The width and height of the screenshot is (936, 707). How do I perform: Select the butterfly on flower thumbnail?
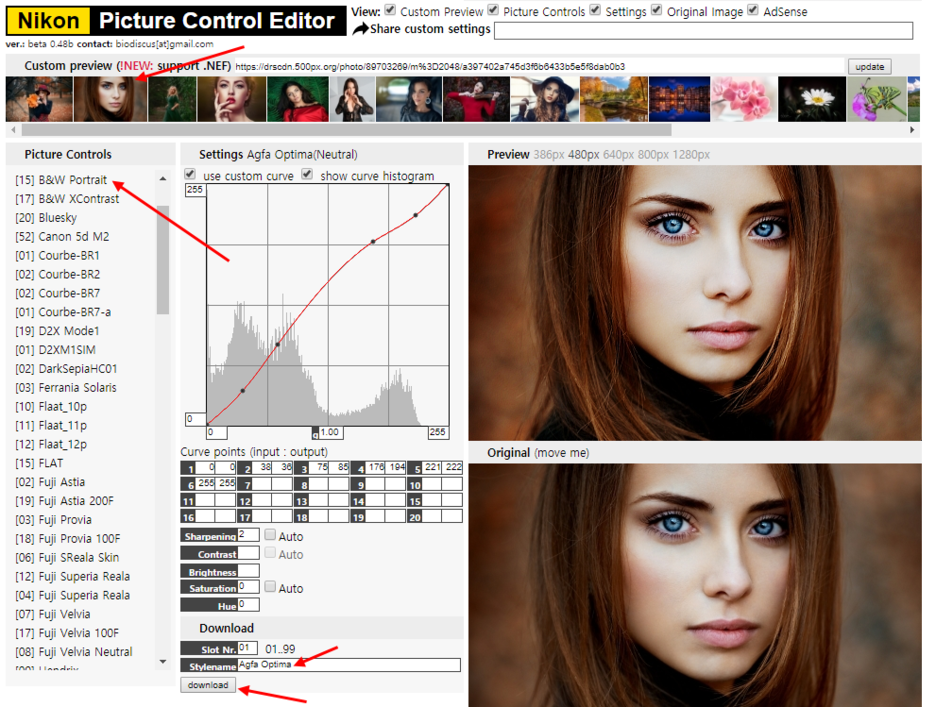pyautogui.click(x=876, y=99)
